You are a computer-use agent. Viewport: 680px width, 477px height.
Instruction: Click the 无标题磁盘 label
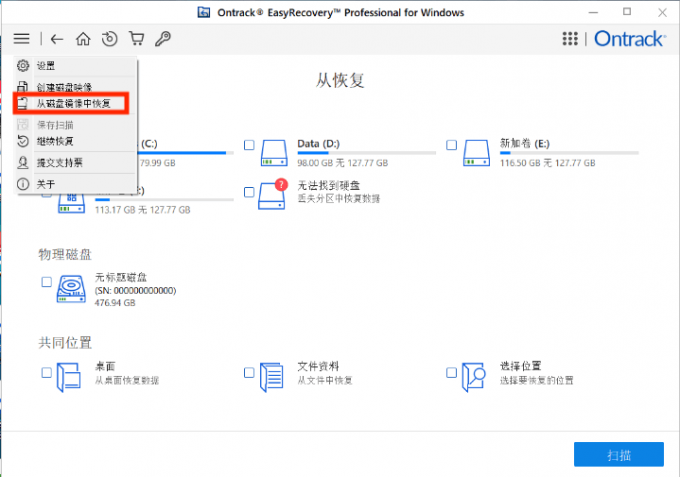pyautogui.click(x=121, y=277)
